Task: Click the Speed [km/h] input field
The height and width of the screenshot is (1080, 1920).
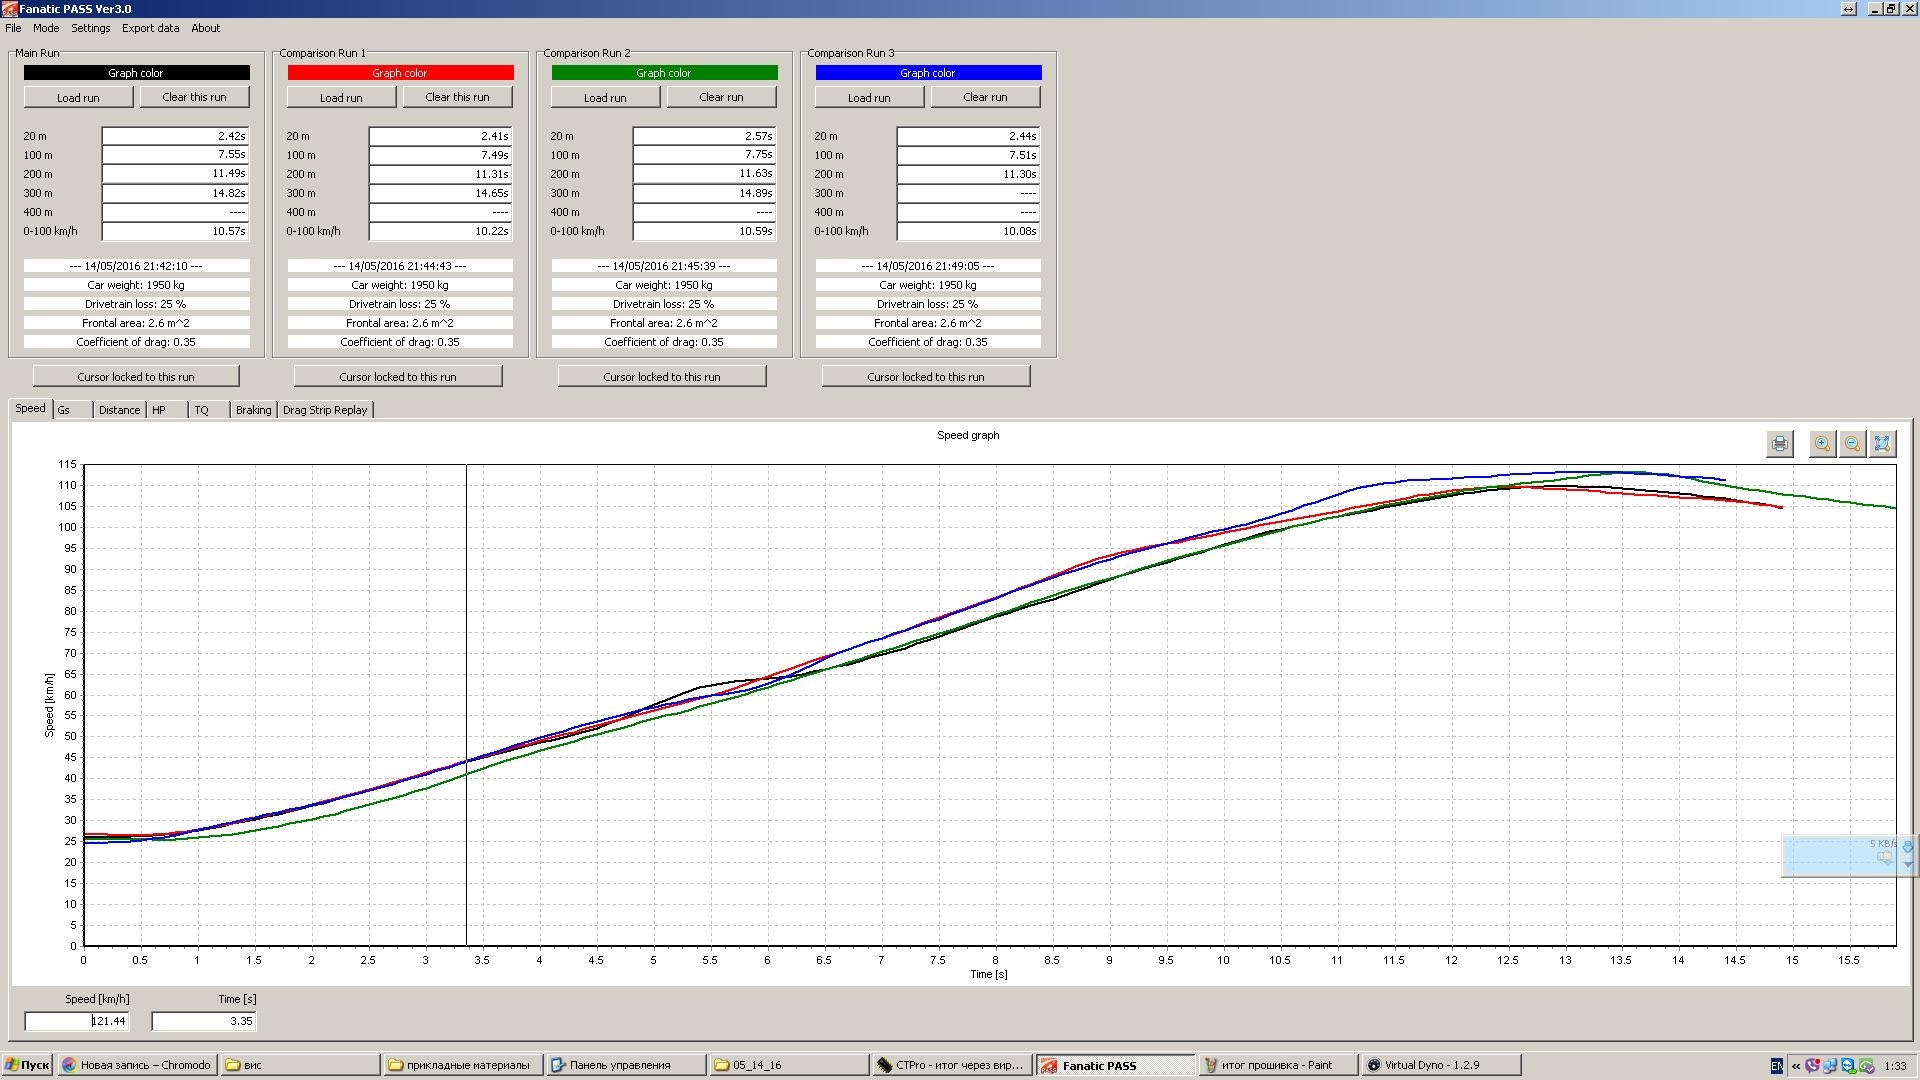Action: pyautogui.click(x=77, y=1021)
